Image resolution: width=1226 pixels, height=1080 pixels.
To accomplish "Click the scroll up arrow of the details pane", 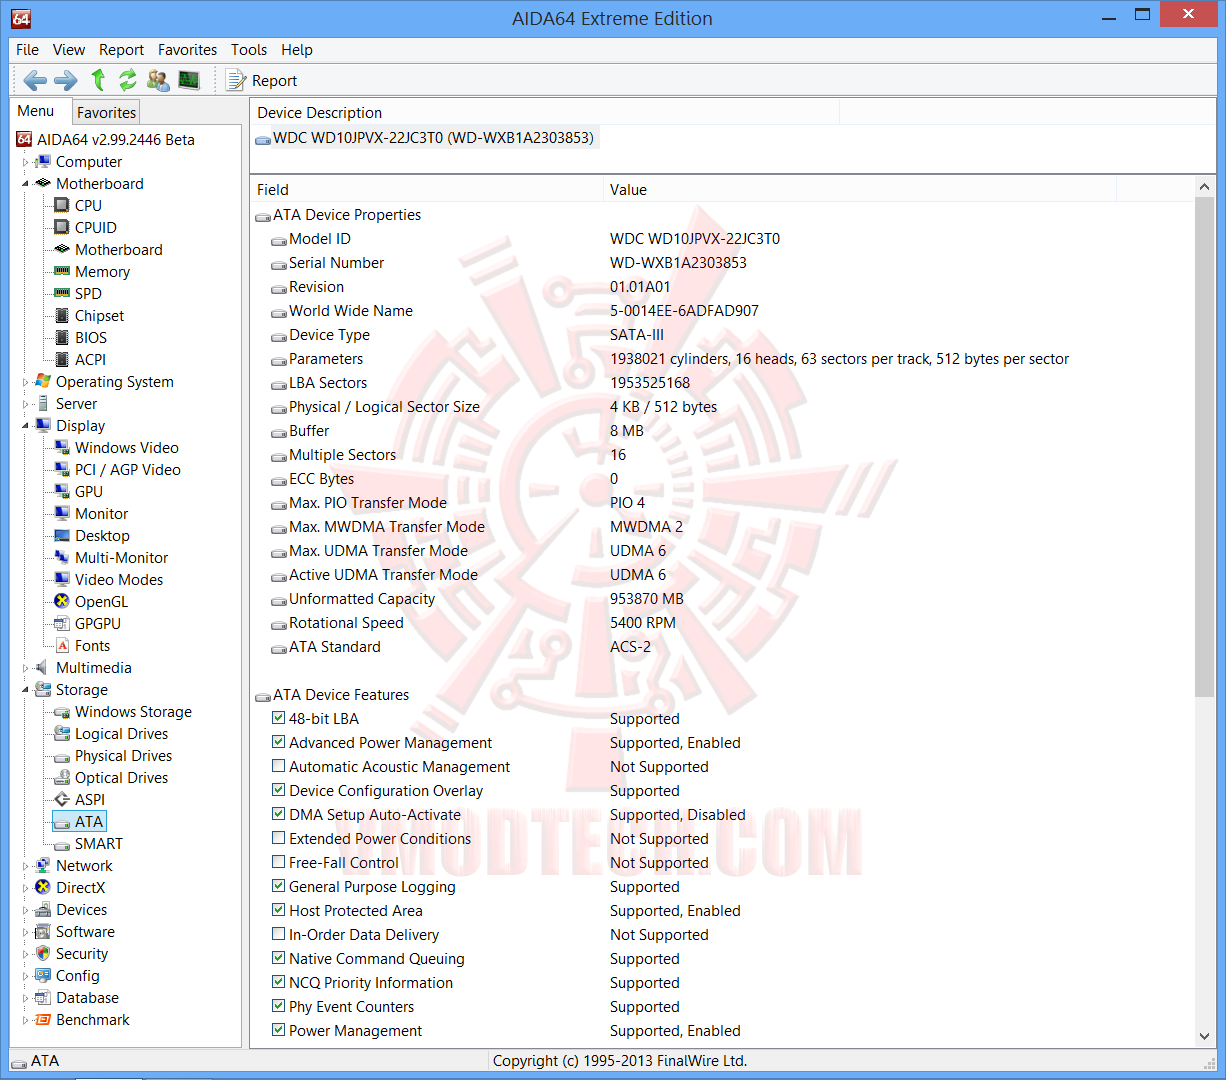I will click(1204, 187).
